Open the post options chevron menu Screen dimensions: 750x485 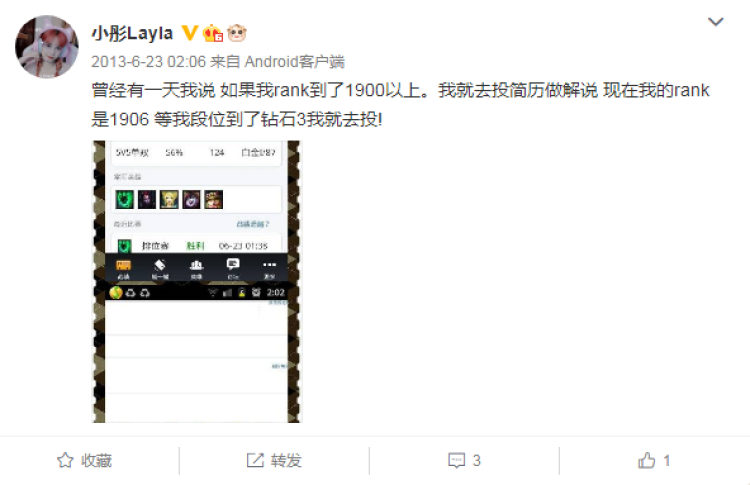[716, 22]
